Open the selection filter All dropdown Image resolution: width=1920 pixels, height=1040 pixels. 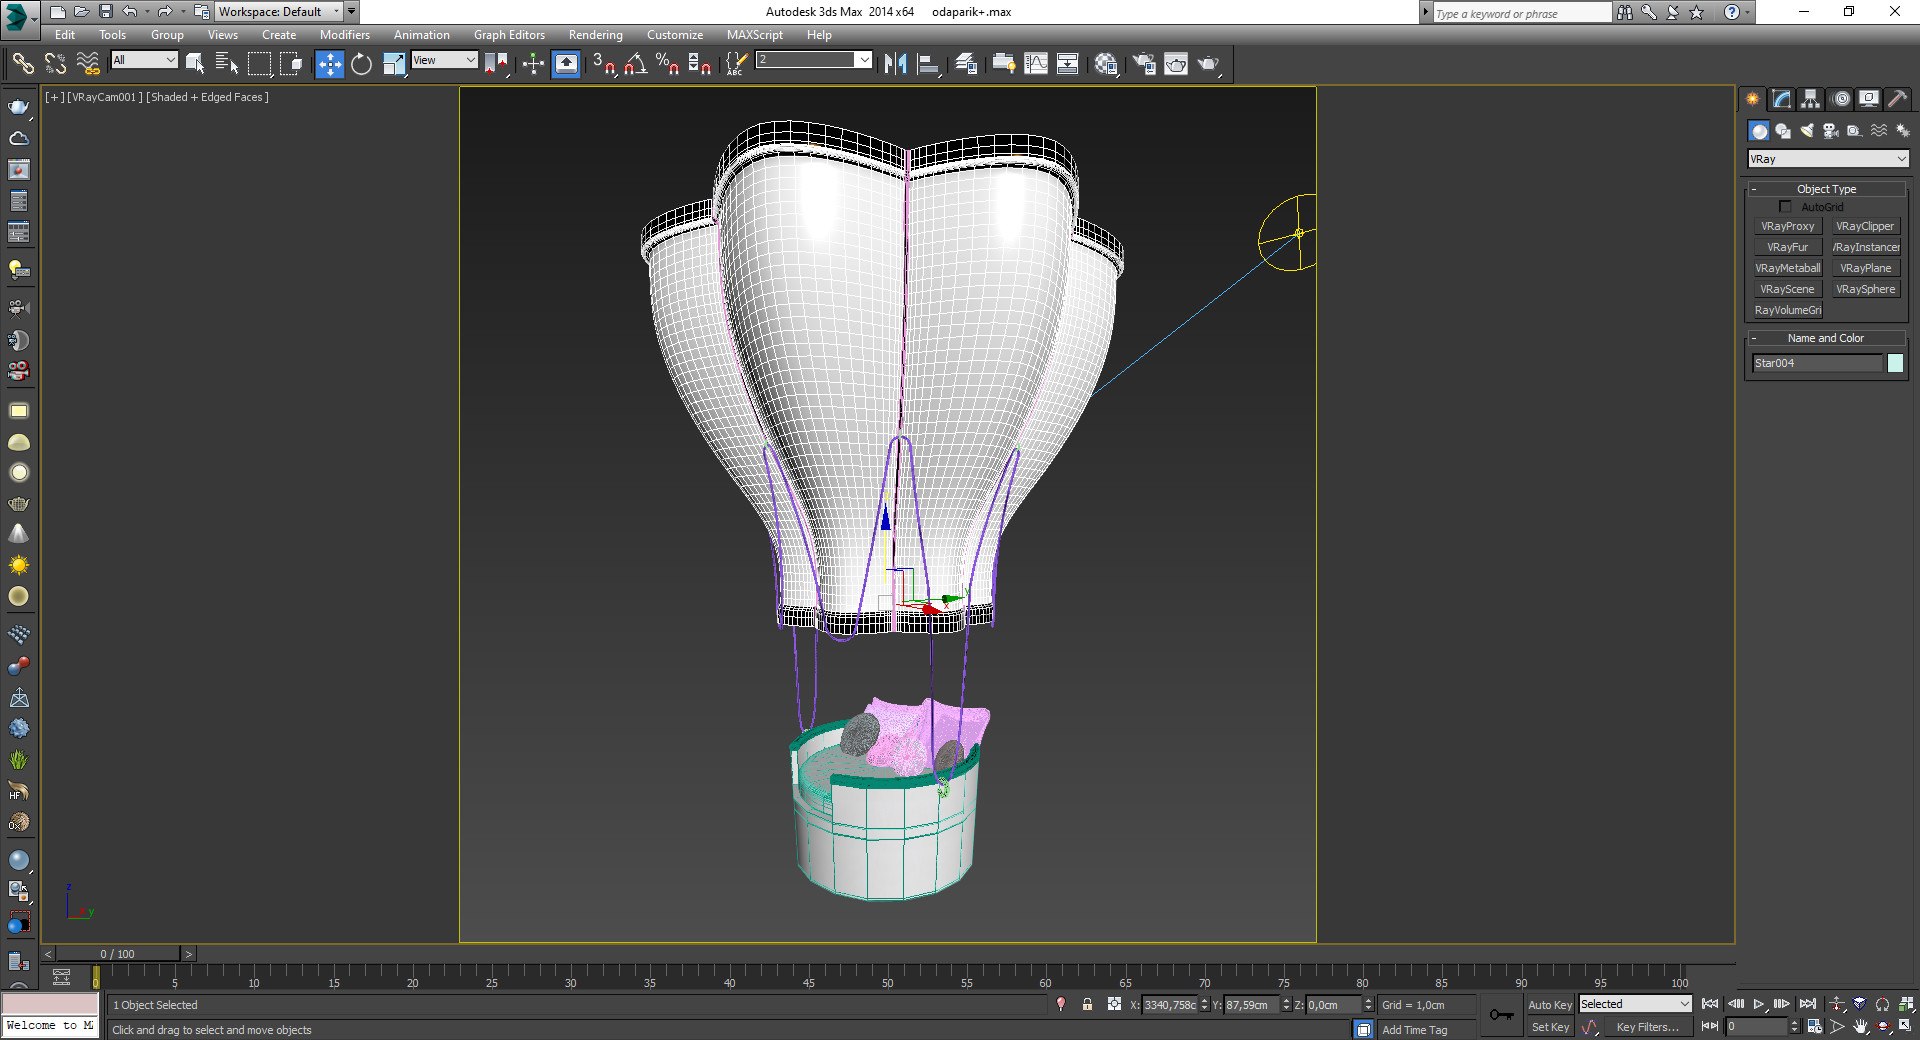pos(144,60)
